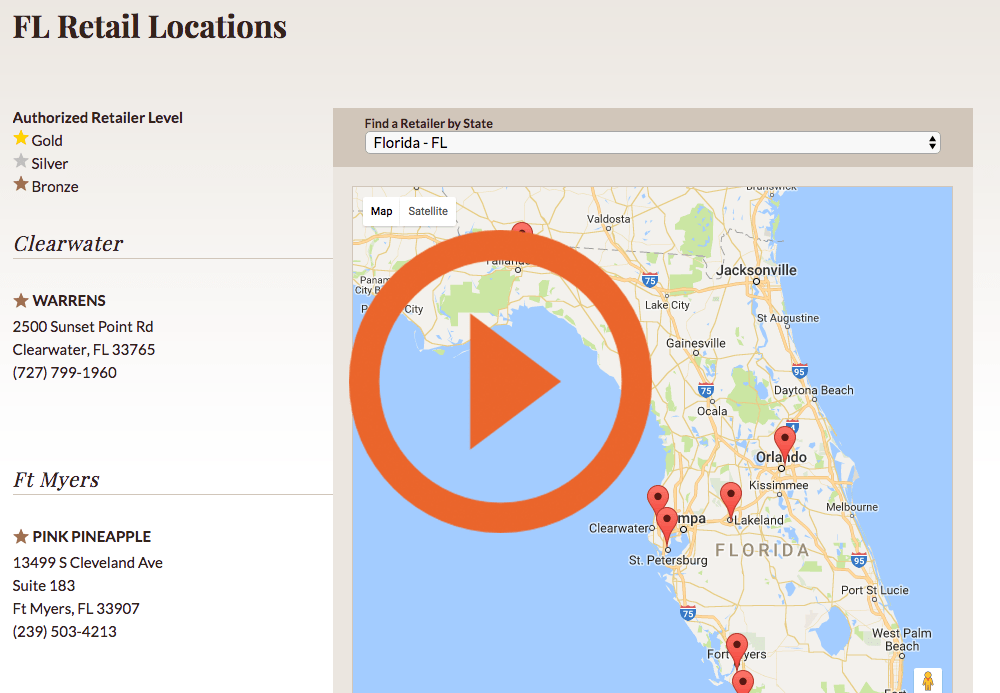Click the Suite 183 address line
The image size is (1000, 693).
pos(44,585)
